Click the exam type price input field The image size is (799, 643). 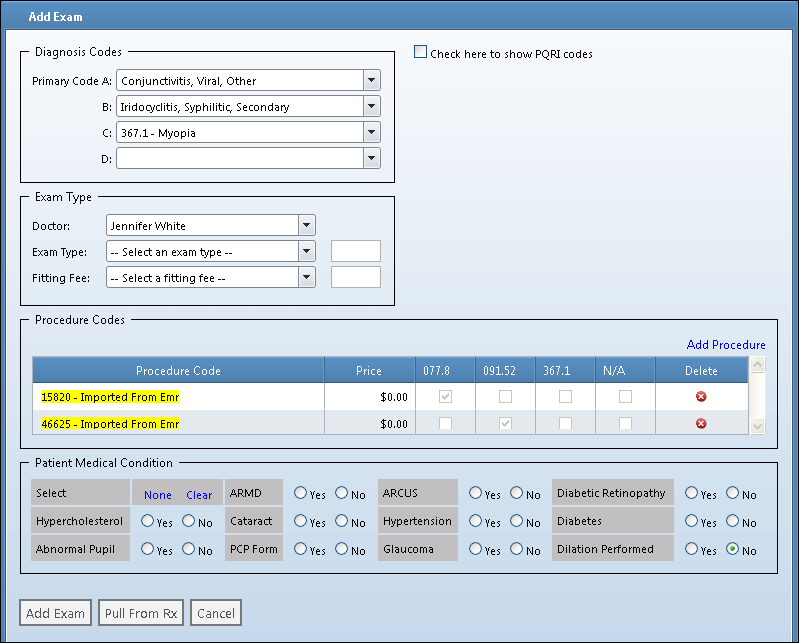click(356, 251)
